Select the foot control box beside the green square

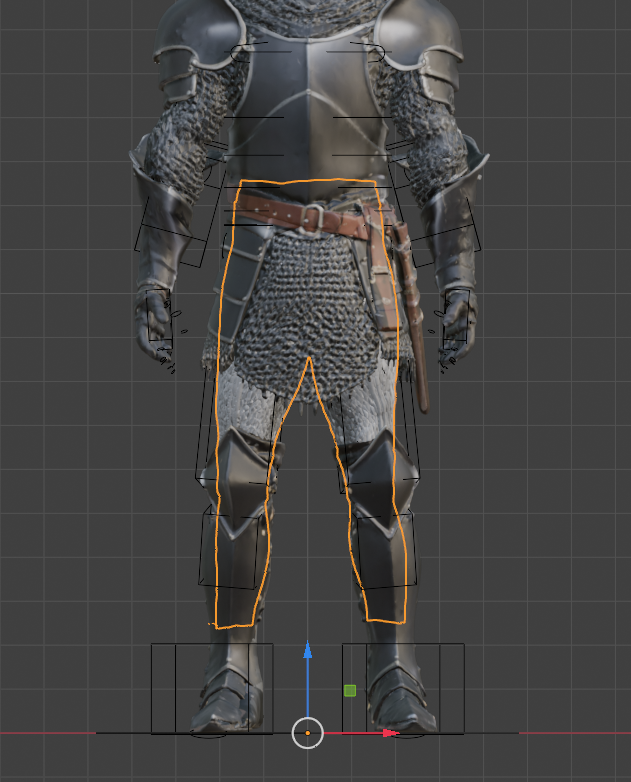point(403,688)
